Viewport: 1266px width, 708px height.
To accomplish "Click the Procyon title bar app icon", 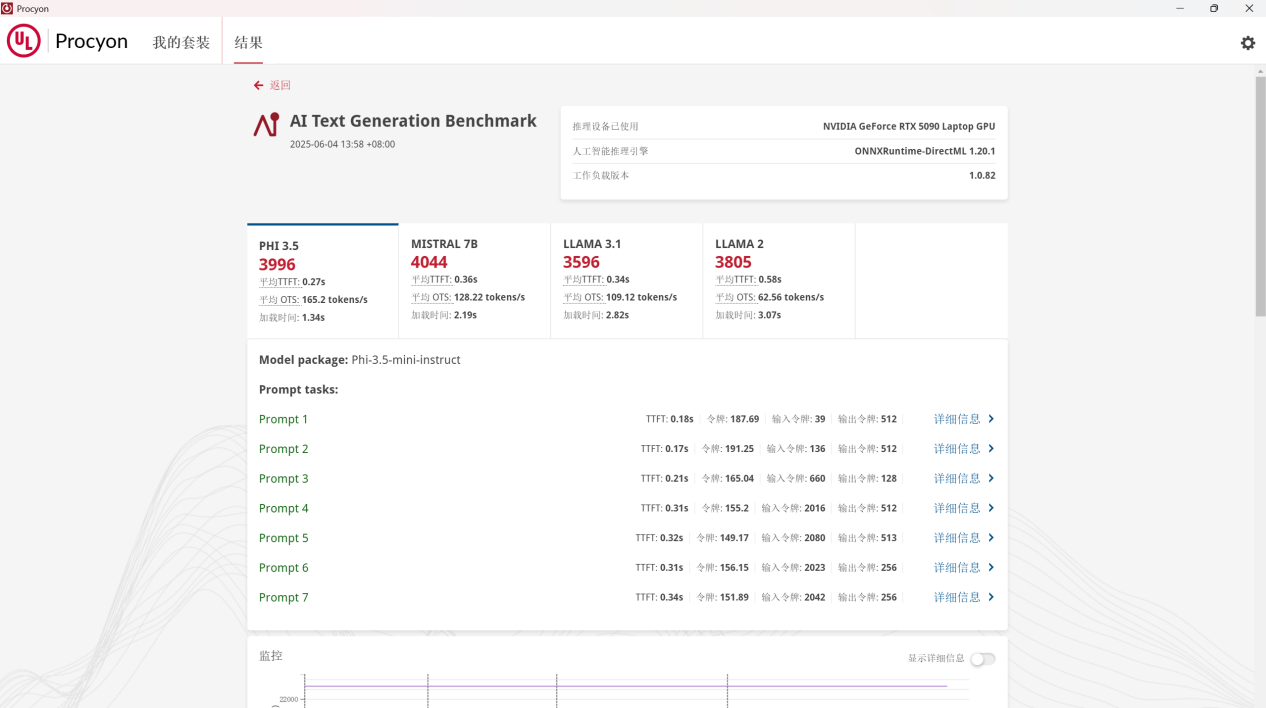I will [8, 8].
